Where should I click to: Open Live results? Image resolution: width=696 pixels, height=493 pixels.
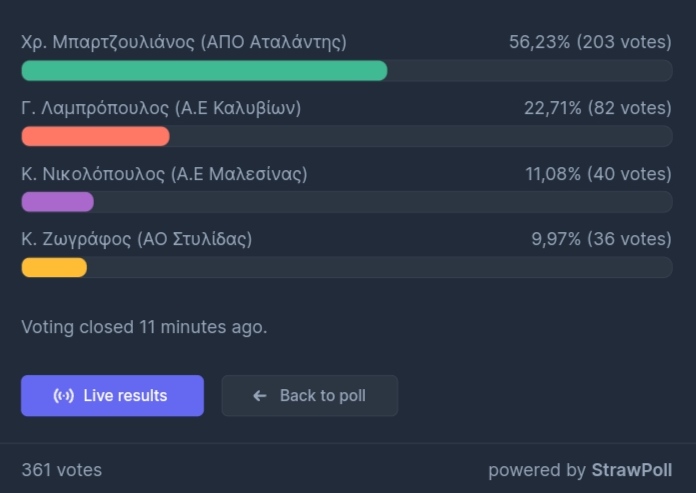pyautogui.click(x=112, y=395)
